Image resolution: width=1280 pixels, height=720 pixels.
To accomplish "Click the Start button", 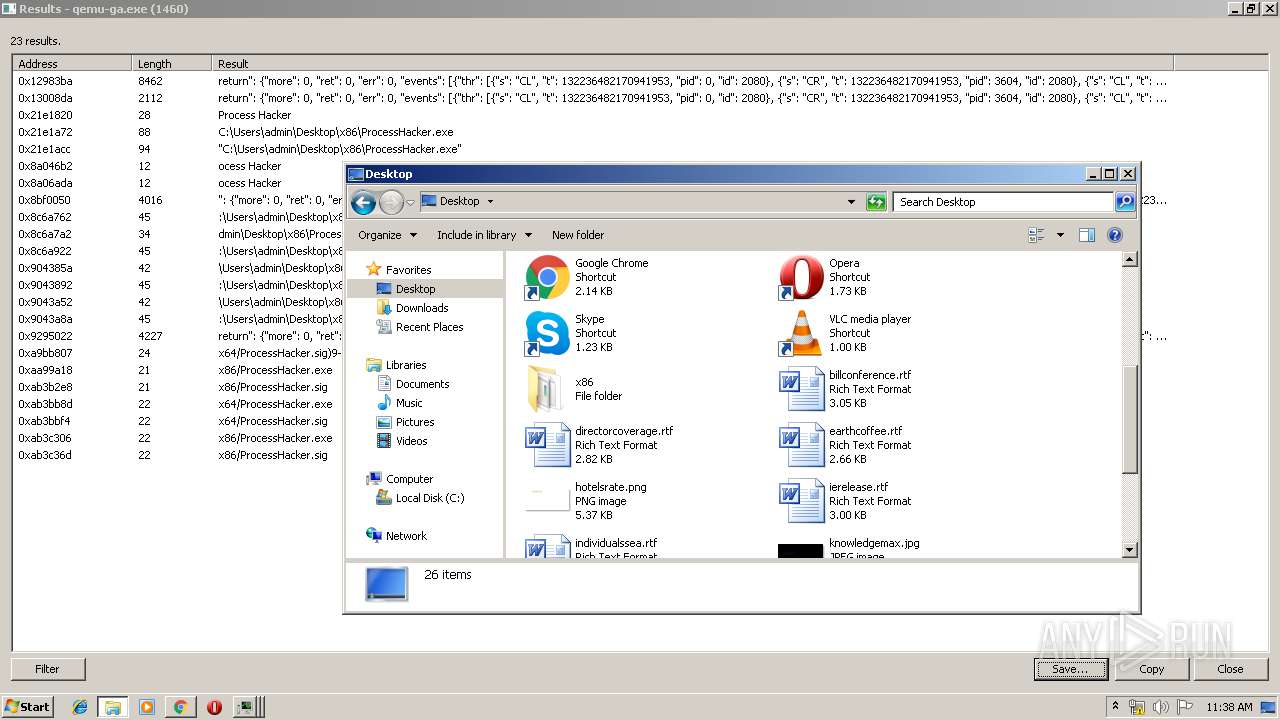I will (x=27, y=706).
